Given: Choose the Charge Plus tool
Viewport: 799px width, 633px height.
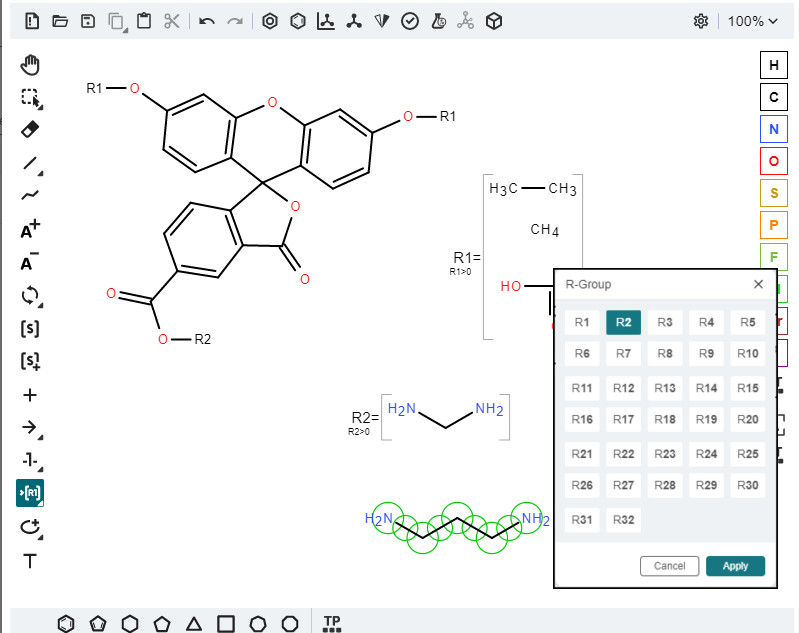Looking at the screenshot, I should [x=30, y=230].
